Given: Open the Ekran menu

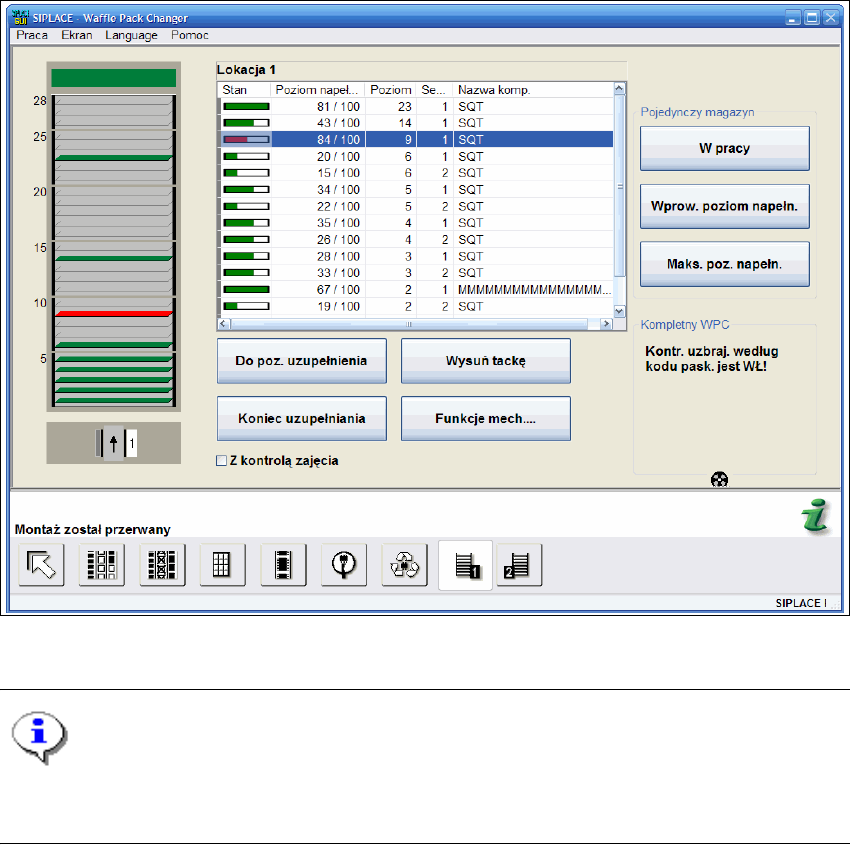Looking at the screenshot, I should click(76, 35).
